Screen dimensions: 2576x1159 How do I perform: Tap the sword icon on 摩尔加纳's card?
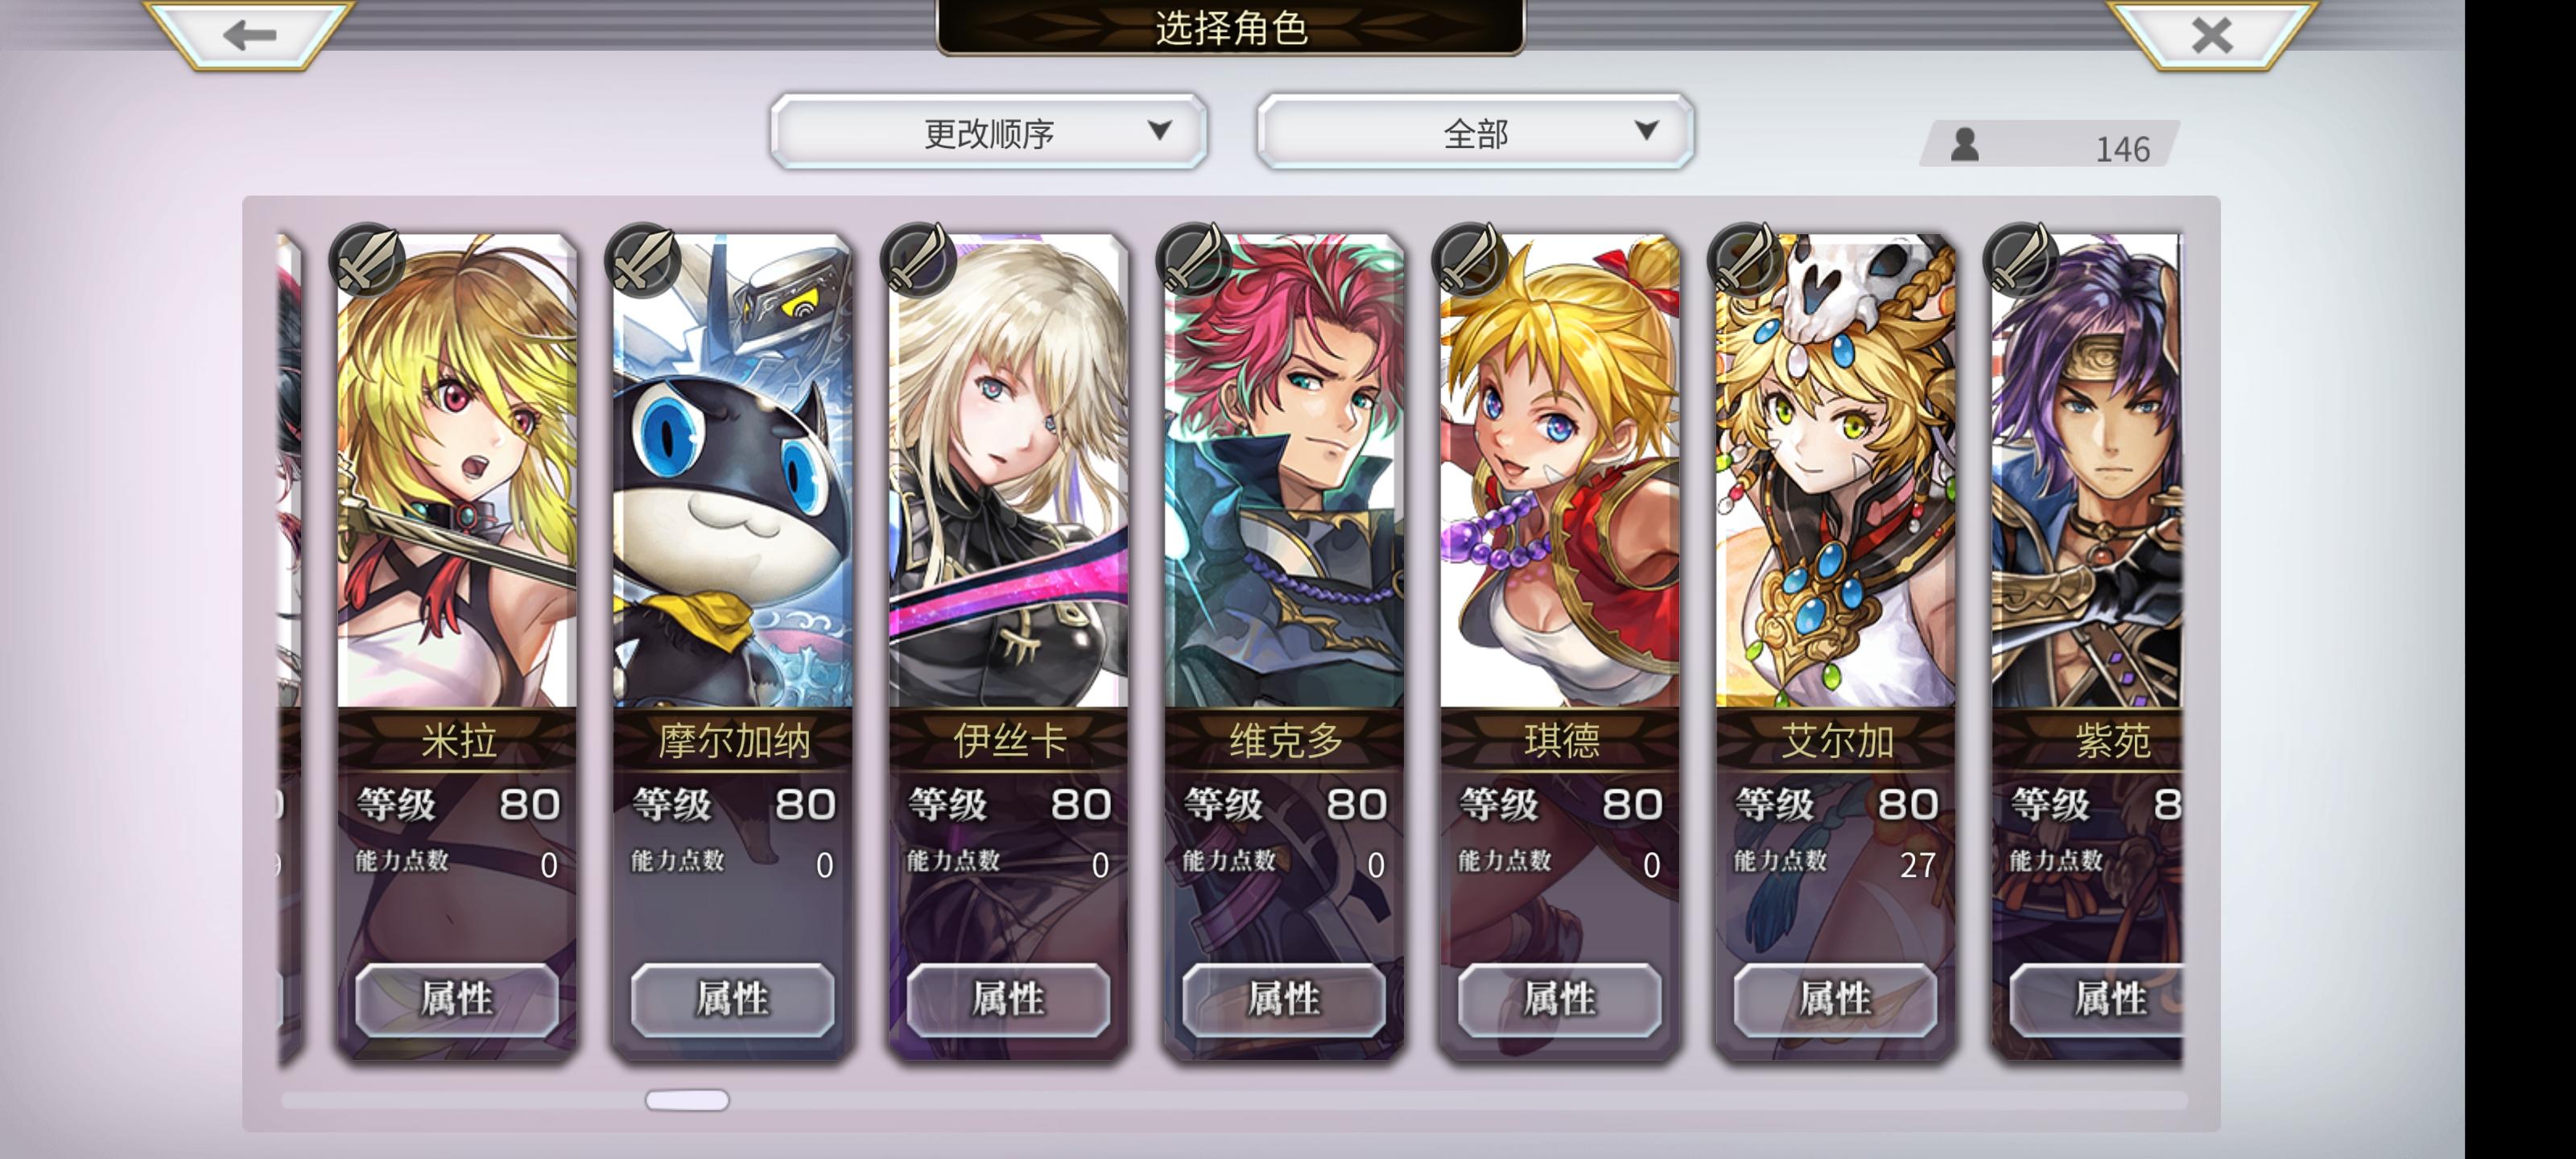pyautogui.click(x=643, y=261)
